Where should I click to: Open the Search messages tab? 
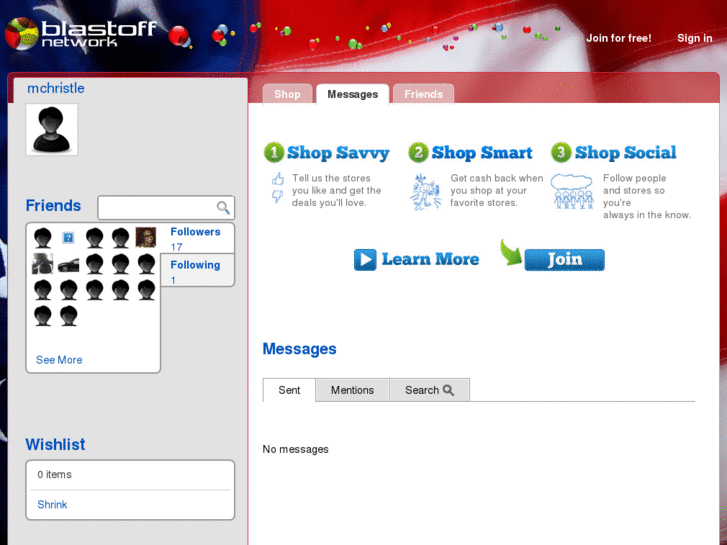click(429, 390)
